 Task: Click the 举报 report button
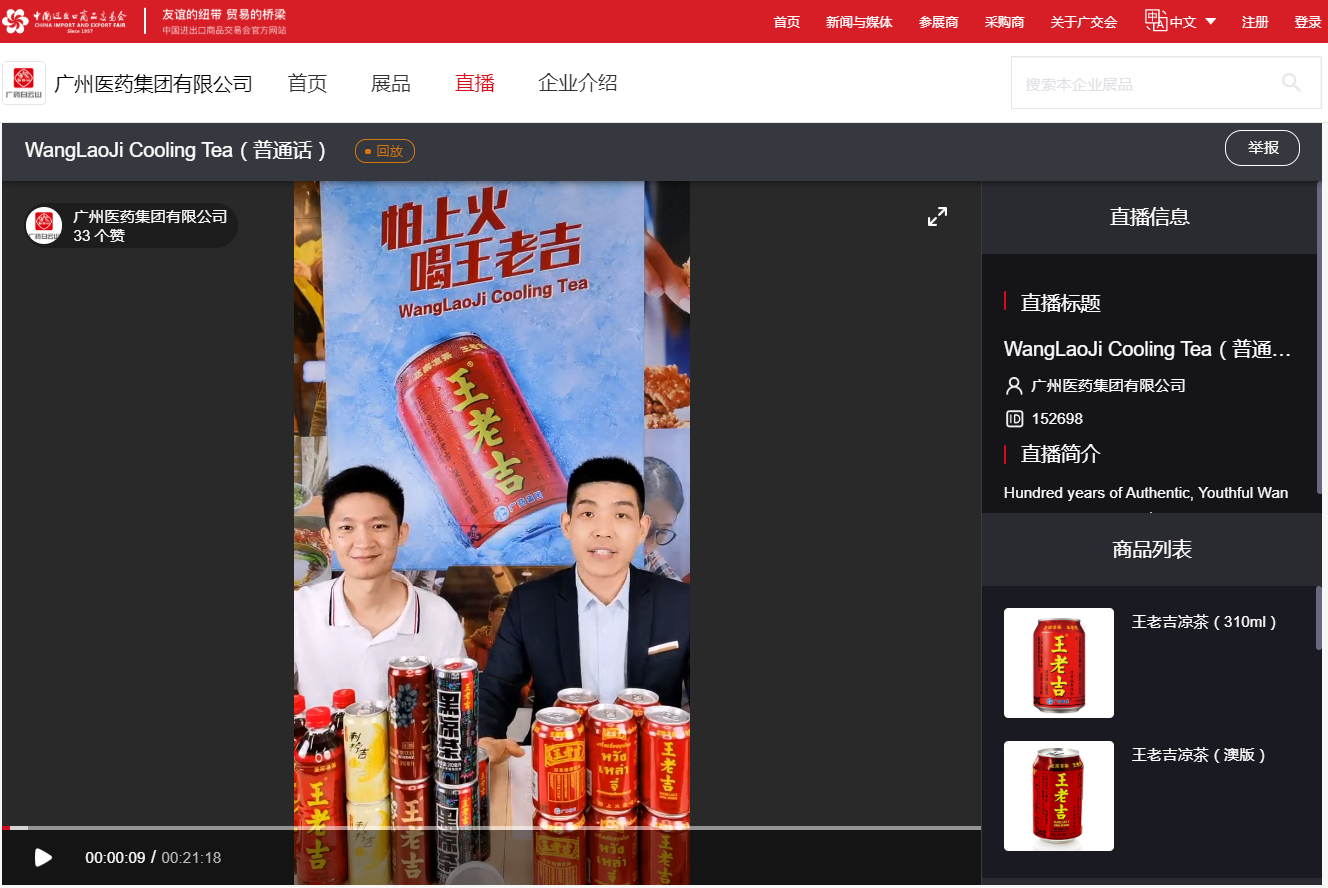point(1262,148)
